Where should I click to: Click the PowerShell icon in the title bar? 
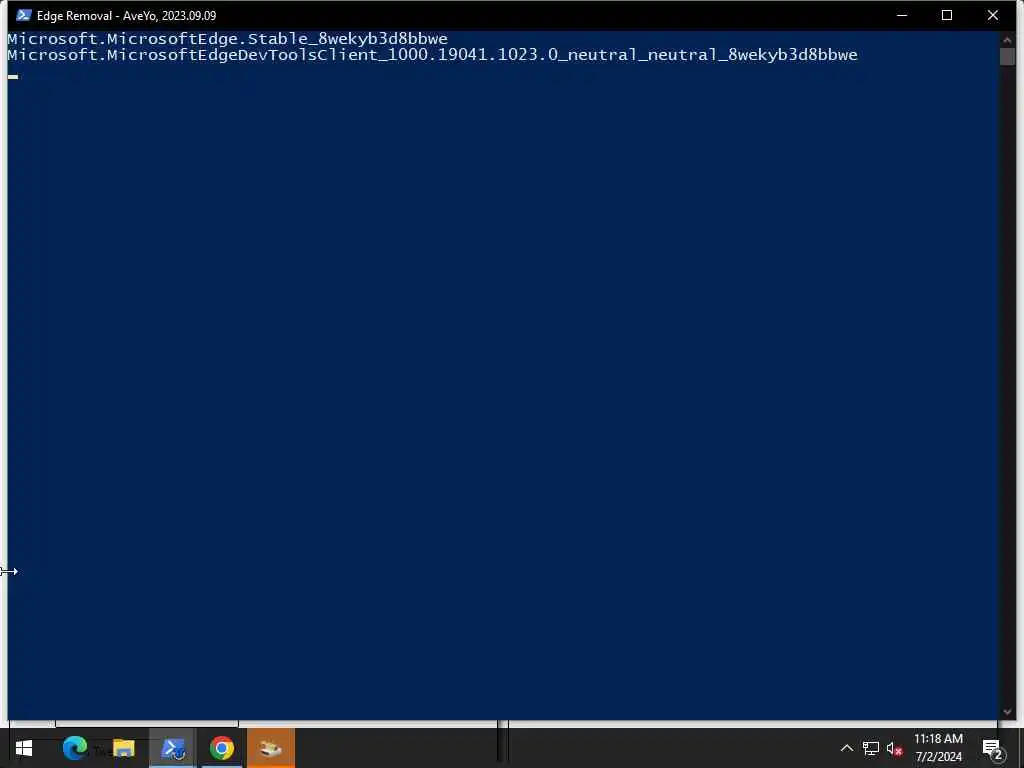(x=24, y=15)
